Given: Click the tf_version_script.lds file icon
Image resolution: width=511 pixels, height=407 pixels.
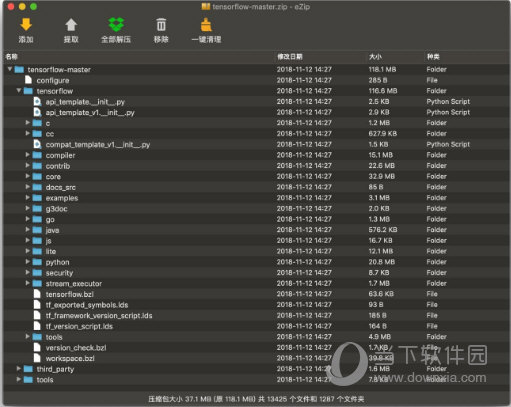Looking at the screenshot, I should 37,326.
